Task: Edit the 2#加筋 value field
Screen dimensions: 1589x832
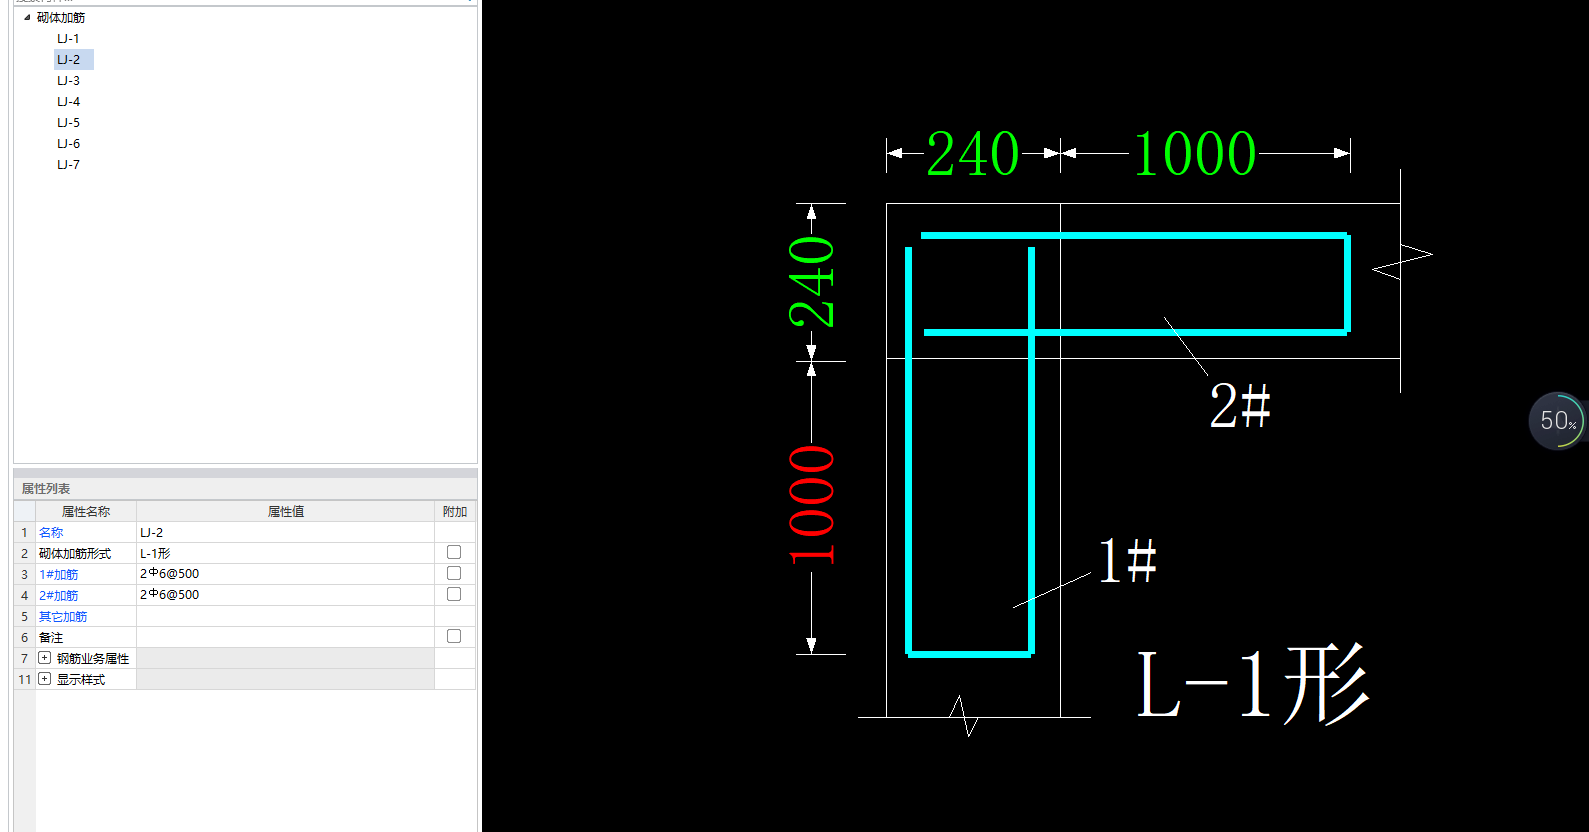Action: click(x=285, y=595)
